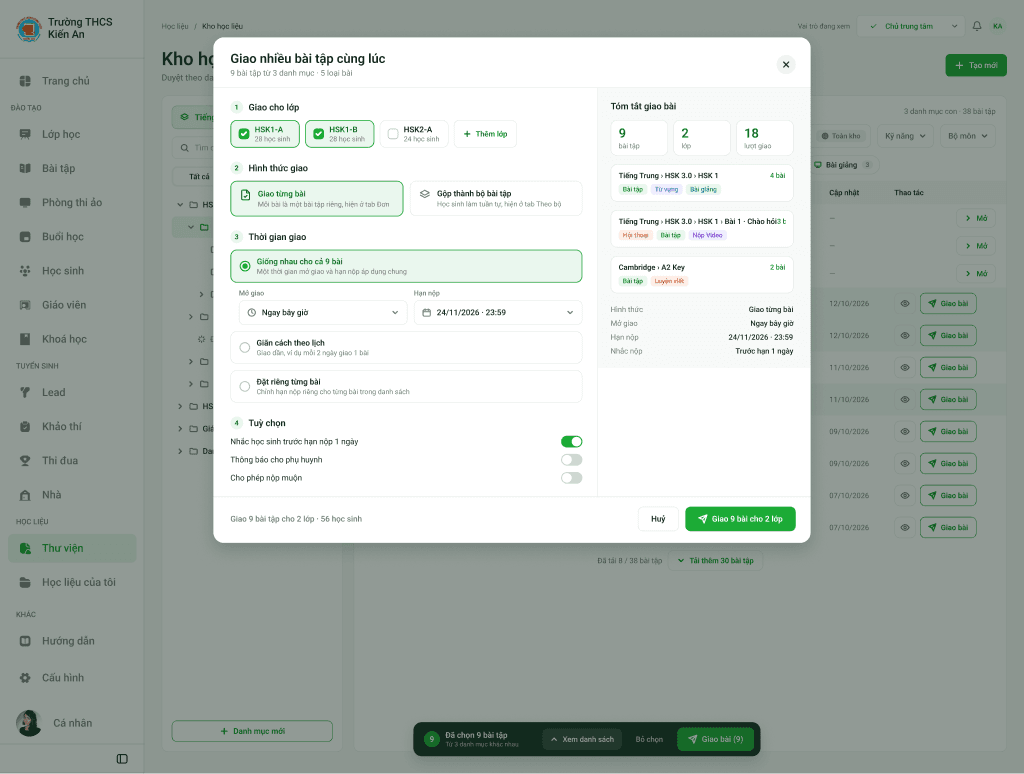
Task: Select Đặt riêng từng bài radio
Action: 245,387
